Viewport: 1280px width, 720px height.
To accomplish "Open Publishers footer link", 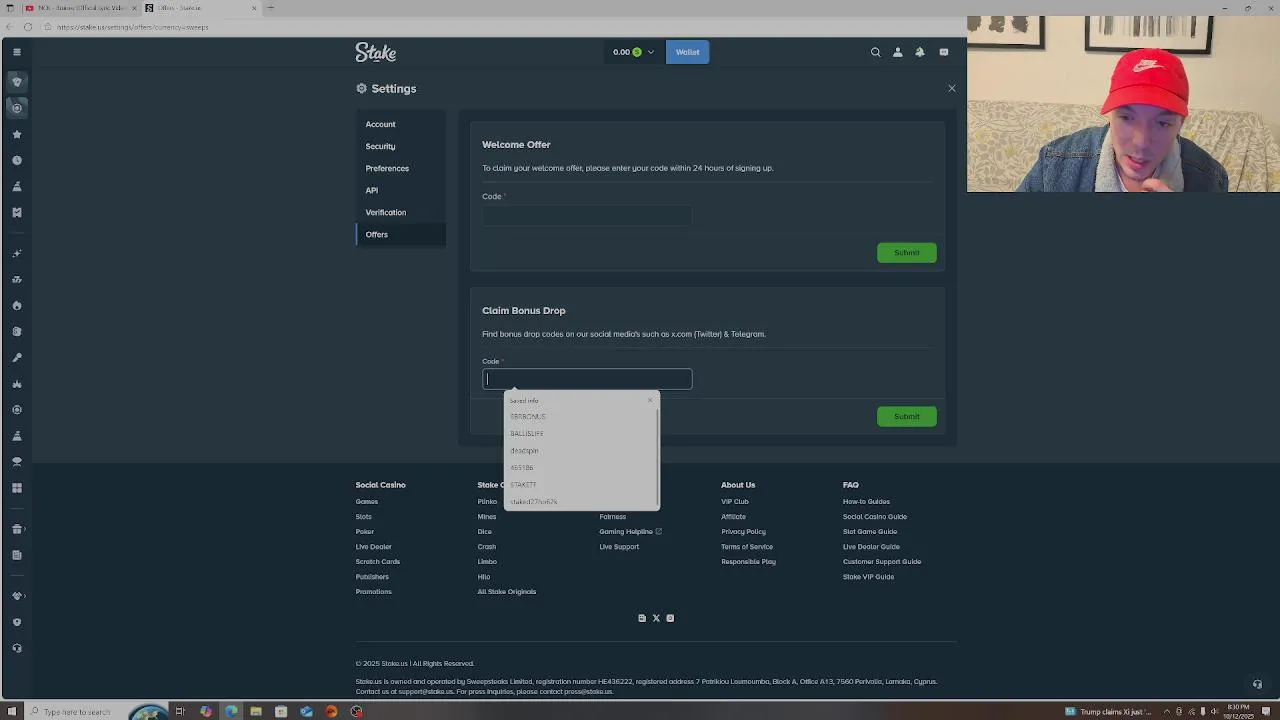I will [372, 576].
